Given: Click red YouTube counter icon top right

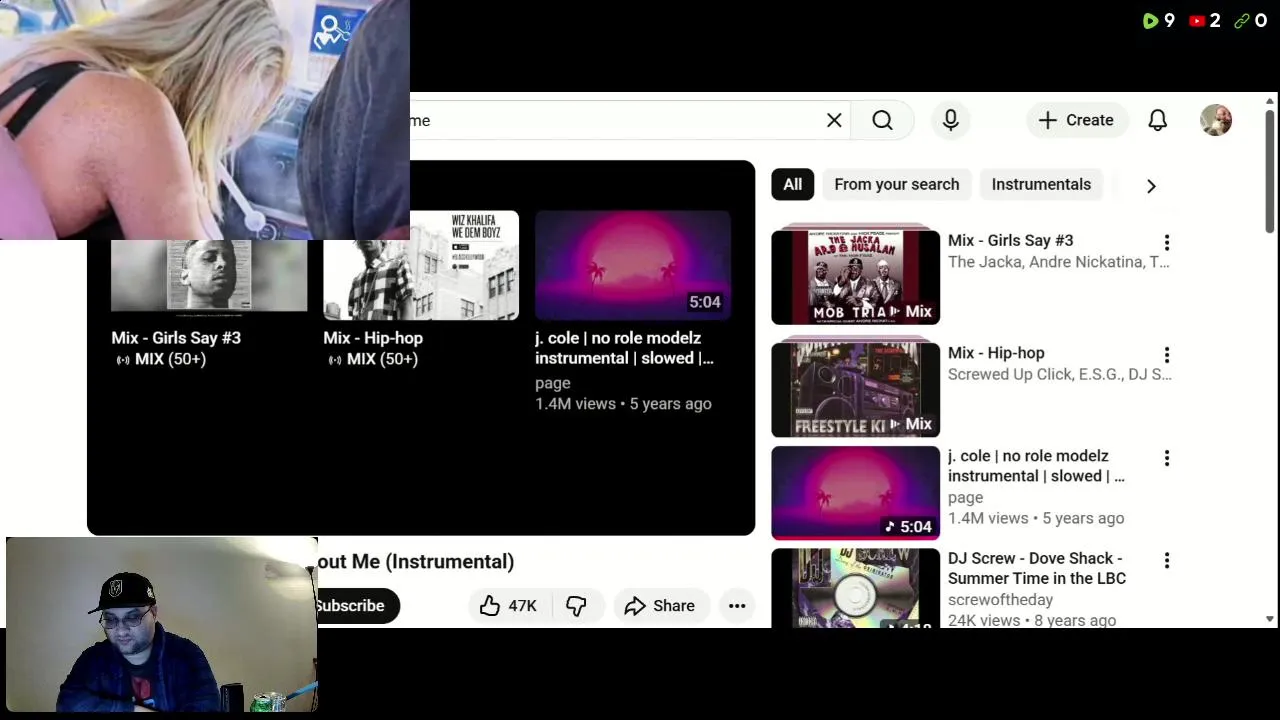Looking at the screenshot, I should pyautogui.click(x=1197, y=21).
